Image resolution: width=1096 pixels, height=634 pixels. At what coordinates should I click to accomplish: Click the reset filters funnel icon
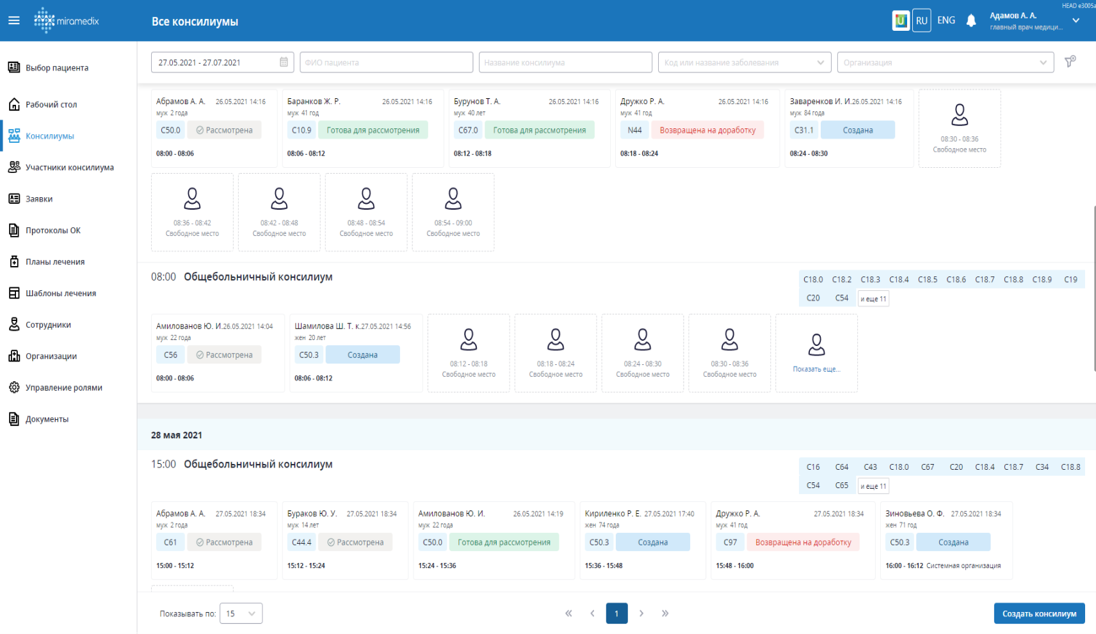pos(1070,62)
